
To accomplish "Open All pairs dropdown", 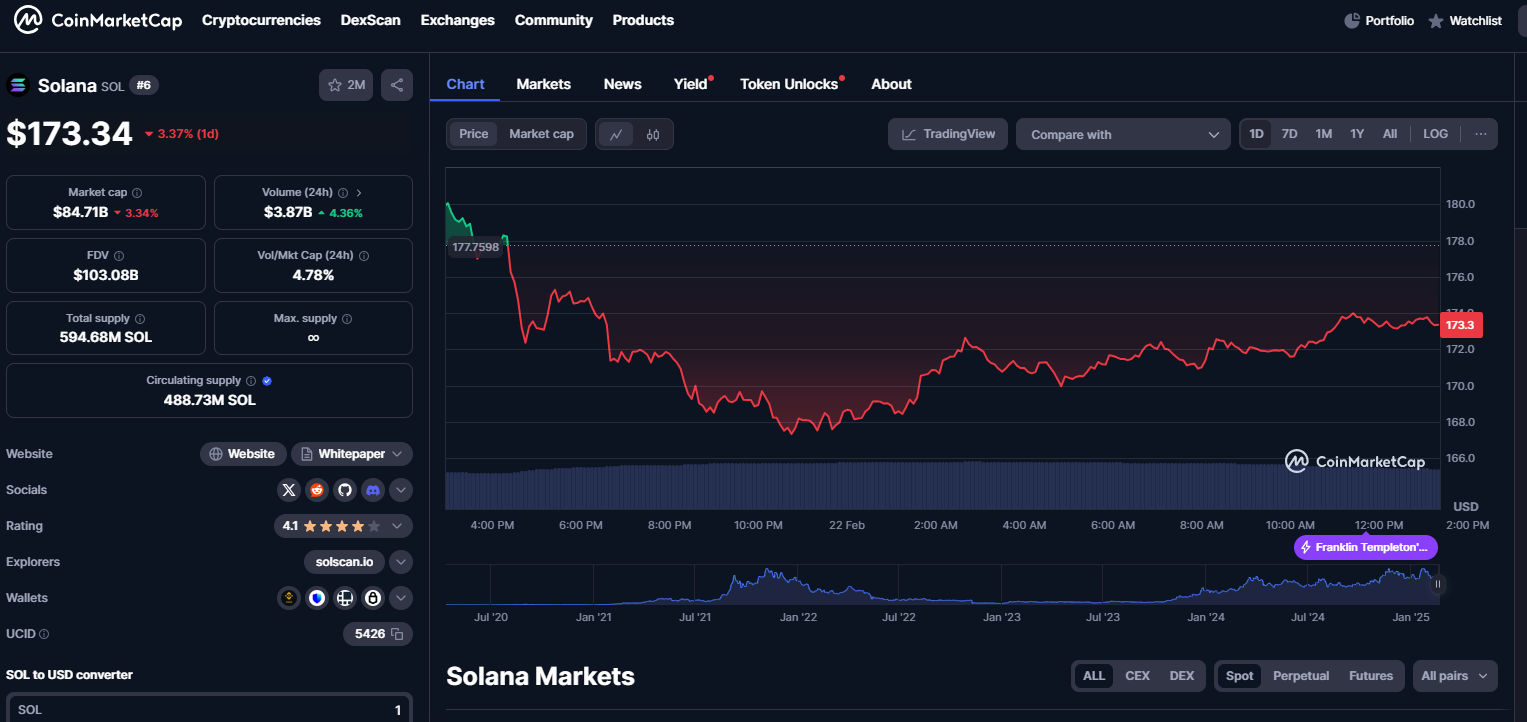I will coord(1455,676).
